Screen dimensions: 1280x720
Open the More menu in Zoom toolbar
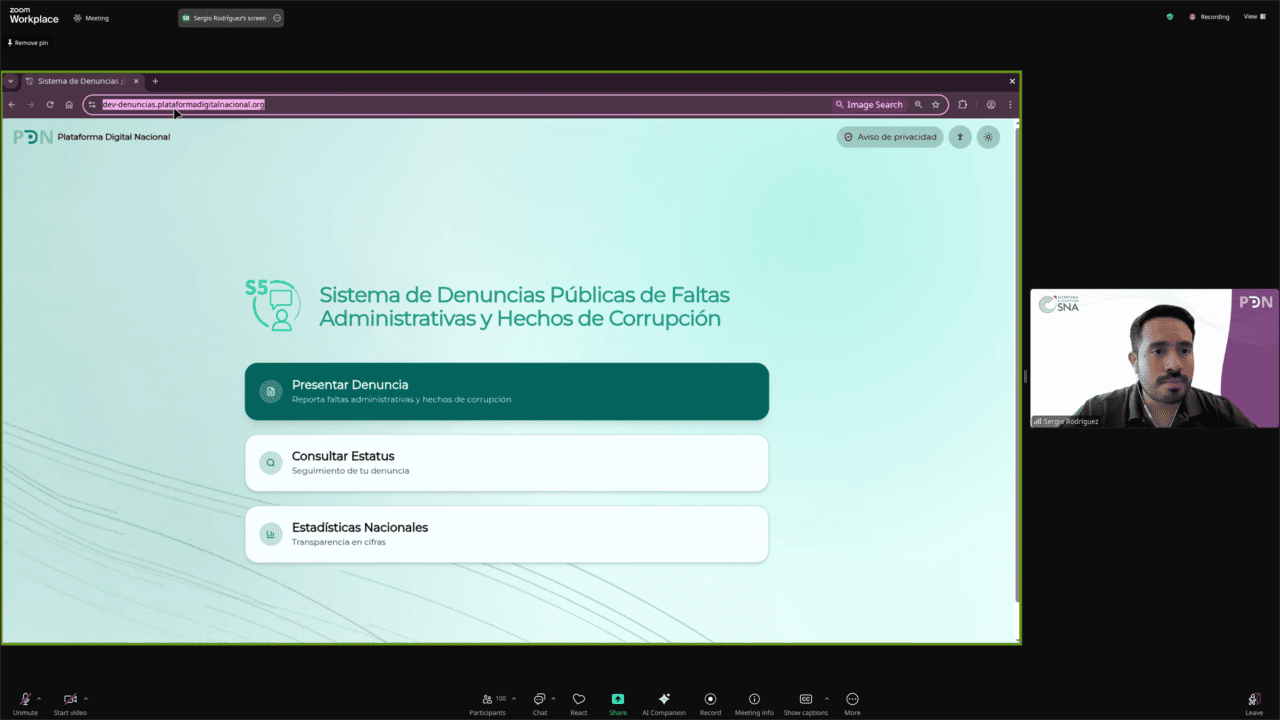click(852, 700)
